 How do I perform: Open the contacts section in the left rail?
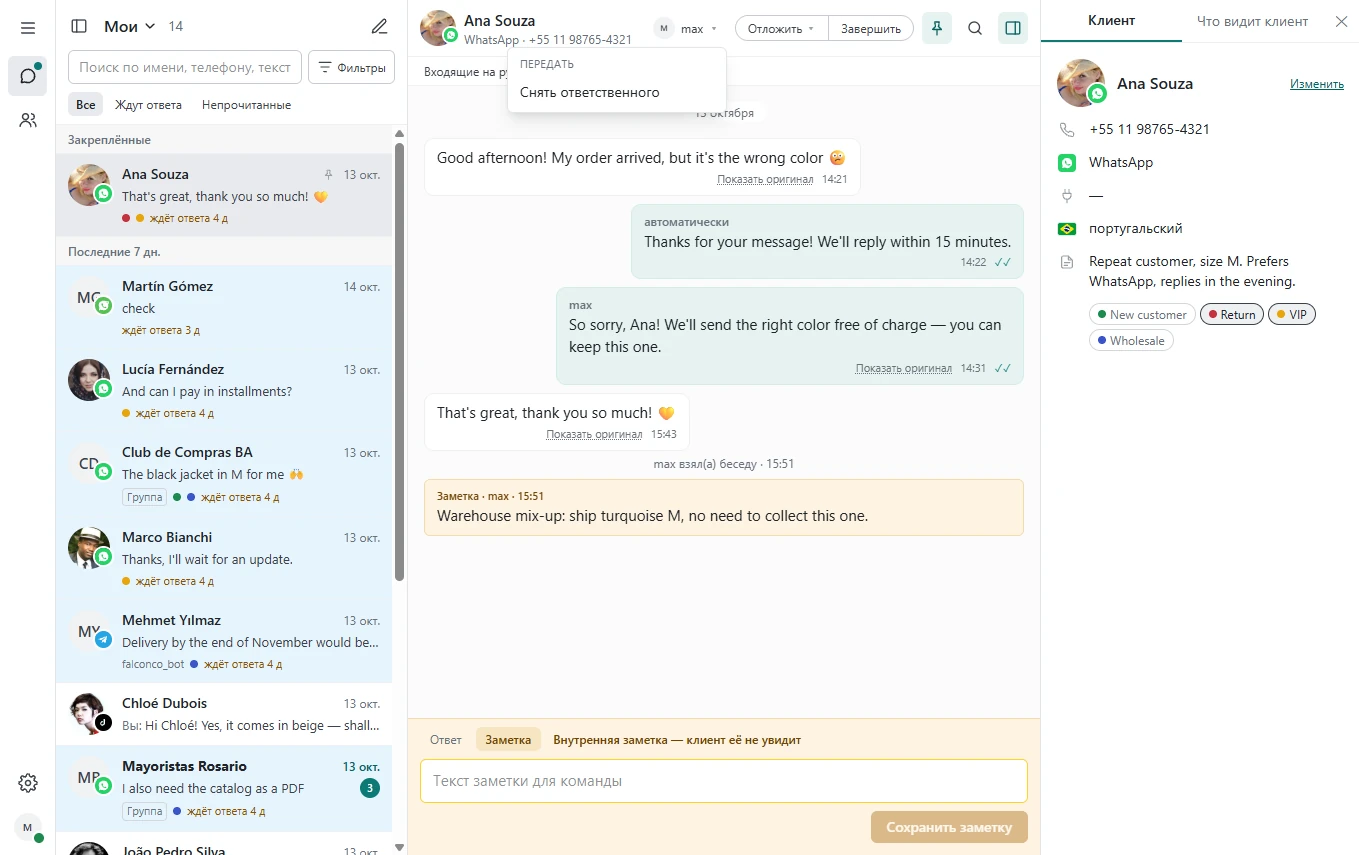click(x=28, y=121)
